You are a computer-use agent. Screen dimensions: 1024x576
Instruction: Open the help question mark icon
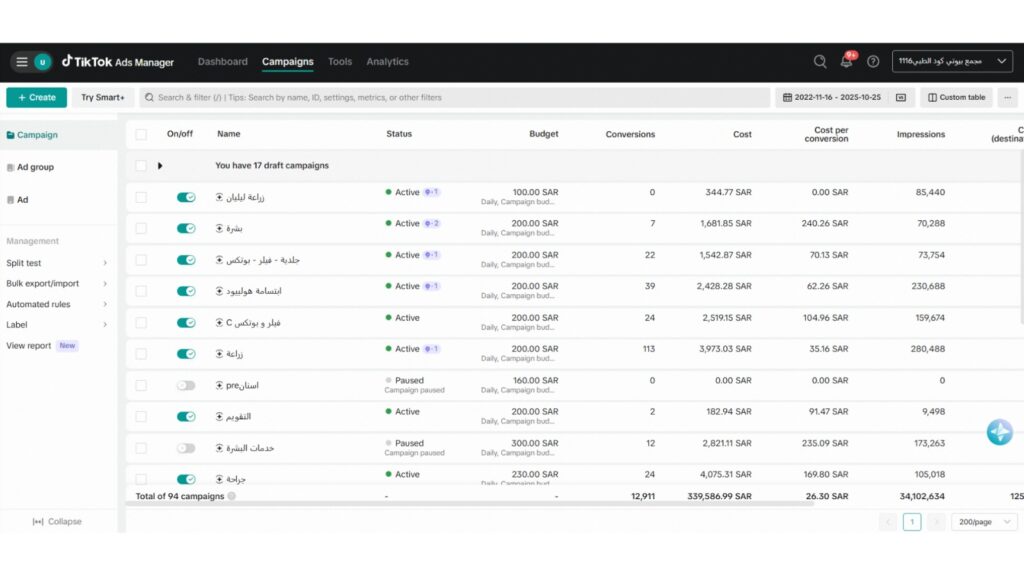[x=872, y=61]
